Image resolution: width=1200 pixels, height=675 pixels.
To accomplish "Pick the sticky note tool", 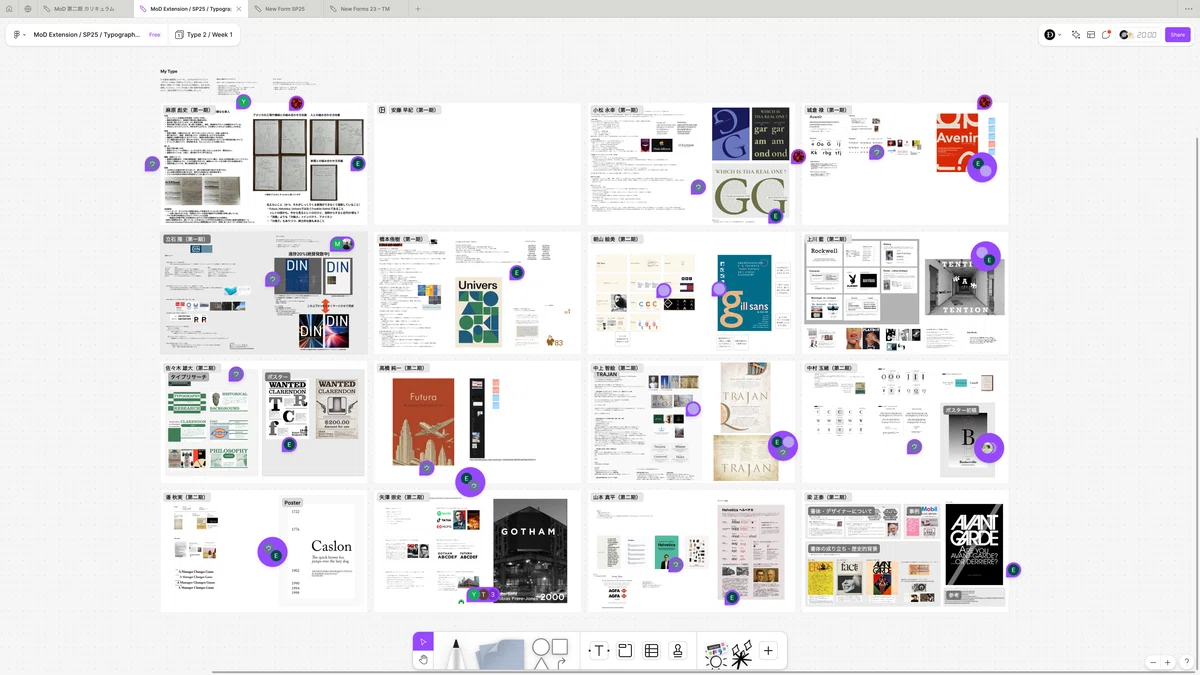I will (500, 654).
